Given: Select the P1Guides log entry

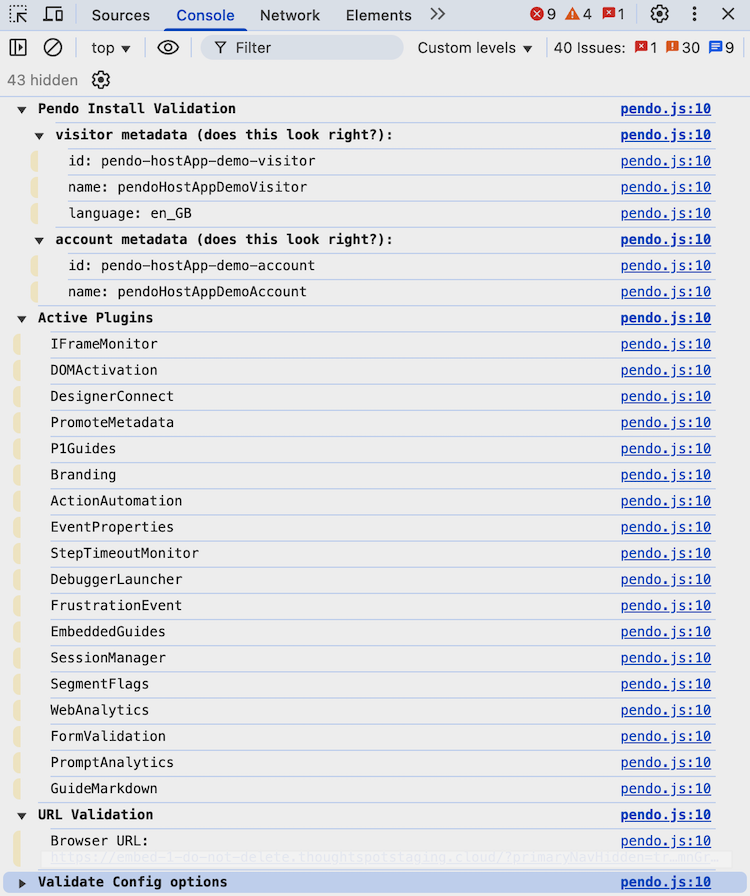Looking at the screenshot, I should pyautogui.click(x=83, y=449).
